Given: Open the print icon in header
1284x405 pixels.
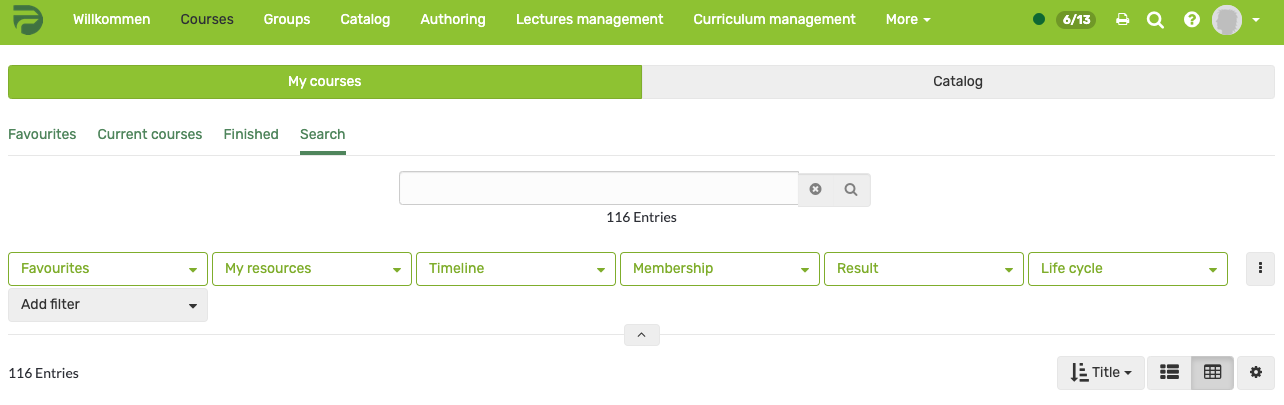Looking at the screenshot, I should tap(1123, 20).
